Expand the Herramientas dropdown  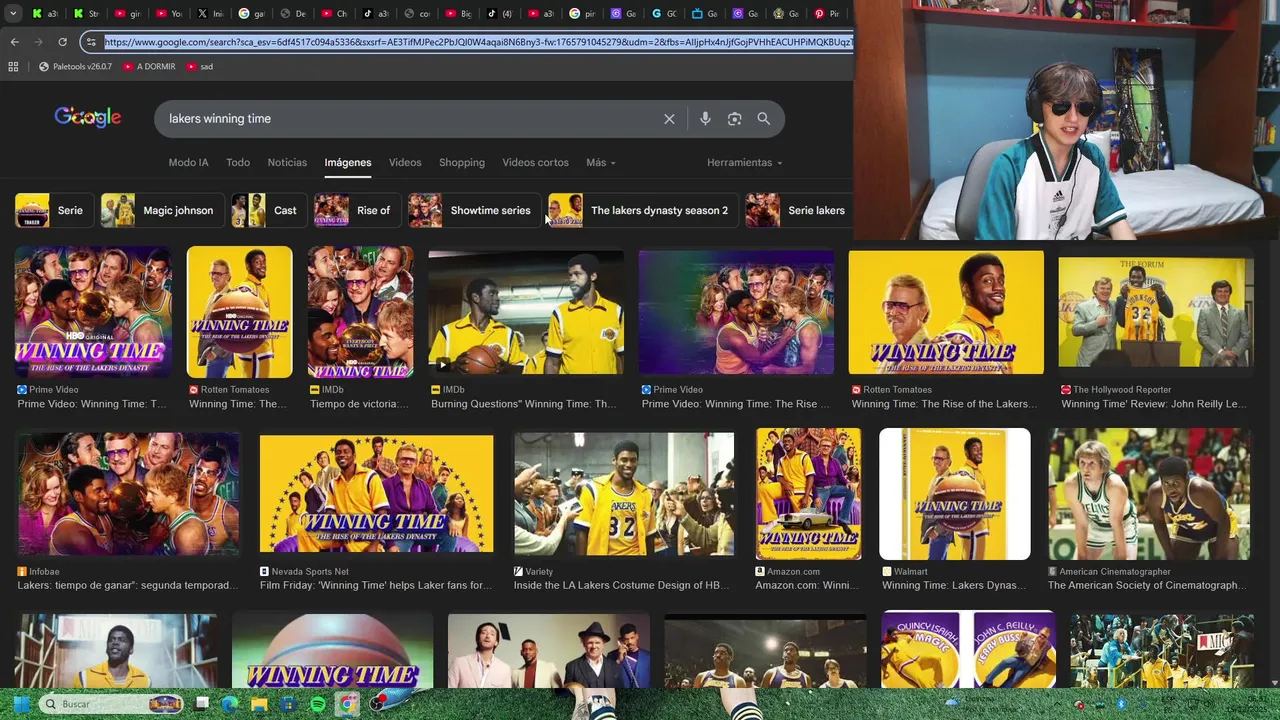pyautogui.click(x=744, y=162)
